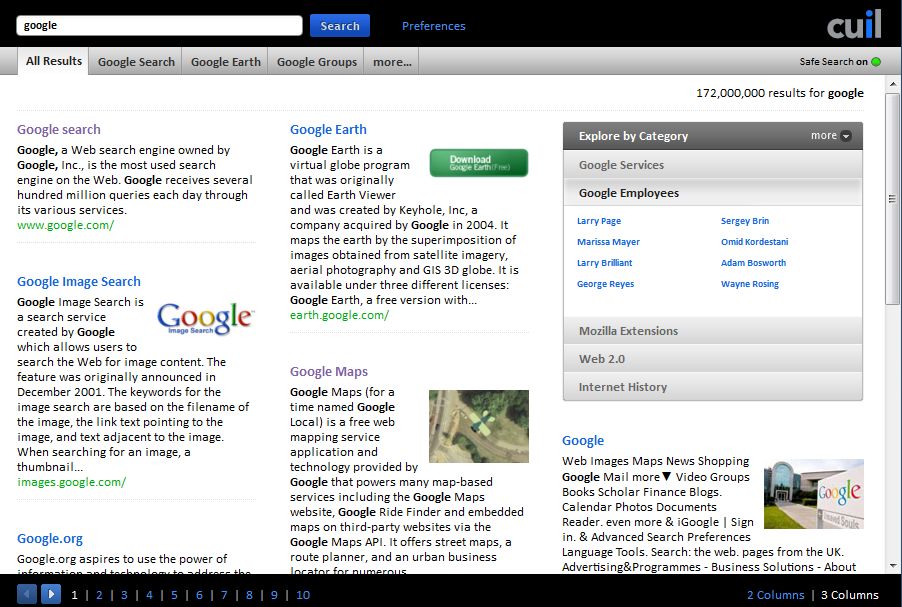Screen dimensions: 902x607
Task: Open the 'Google Image Search' result title
Action: tap(79, 281)
